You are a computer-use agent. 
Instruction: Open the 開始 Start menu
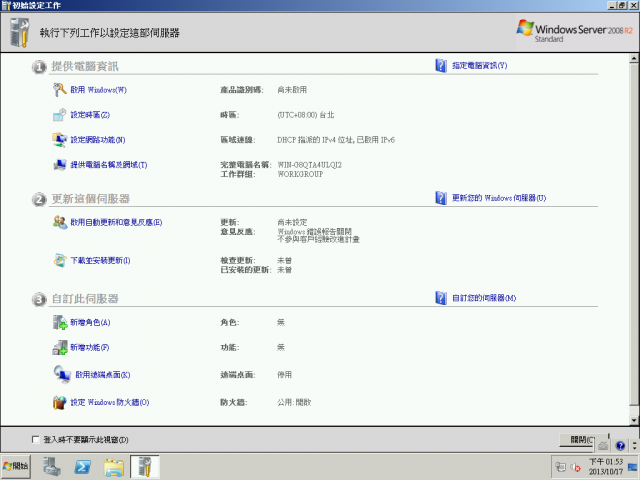tap(16, 466)
